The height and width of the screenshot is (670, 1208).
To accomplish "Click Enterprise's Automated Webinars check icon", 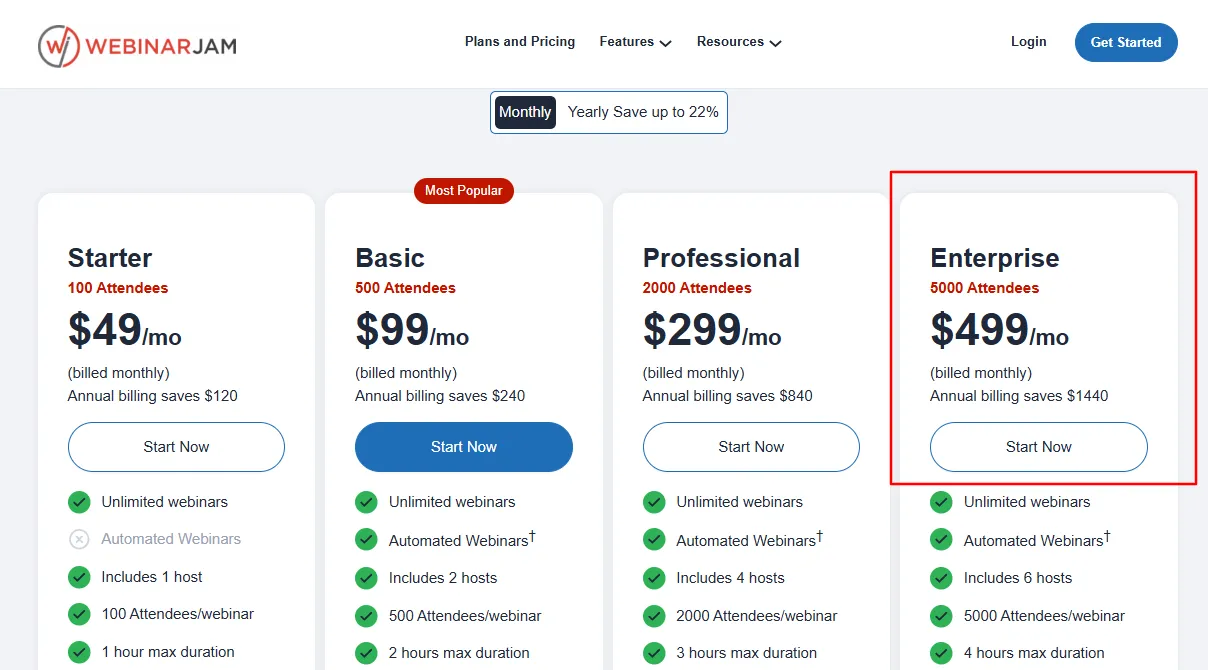I will pyautogui.click(x=941, y=540).
